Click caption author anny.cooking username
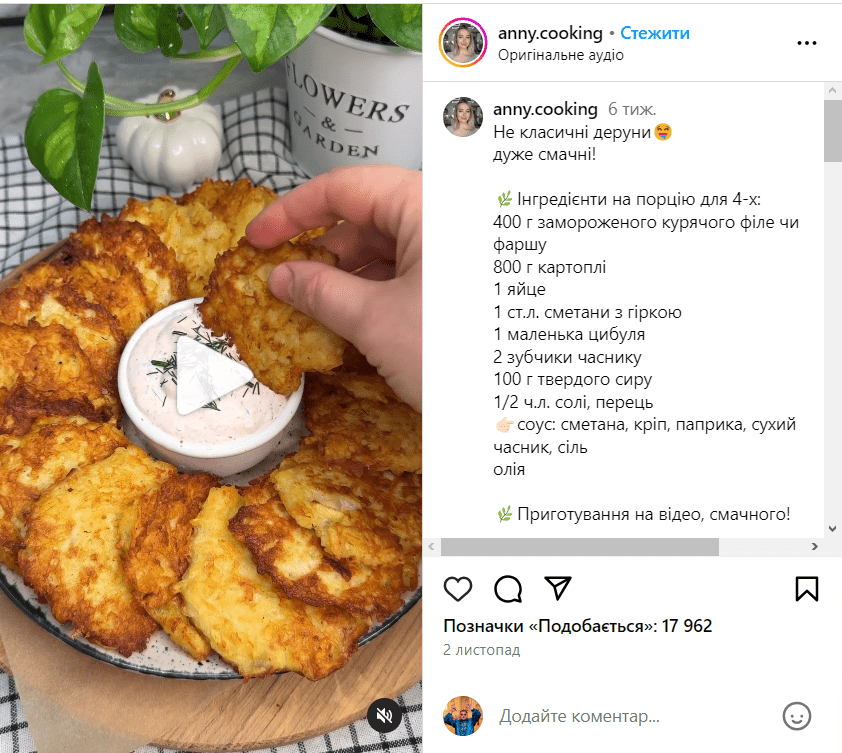Image resolution: width=842 pixels, height=753 pixels. (545, 109)
